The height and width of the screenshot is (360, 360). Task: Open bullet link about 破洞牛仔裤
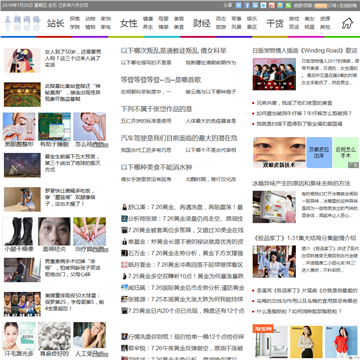tap(304, 113)
